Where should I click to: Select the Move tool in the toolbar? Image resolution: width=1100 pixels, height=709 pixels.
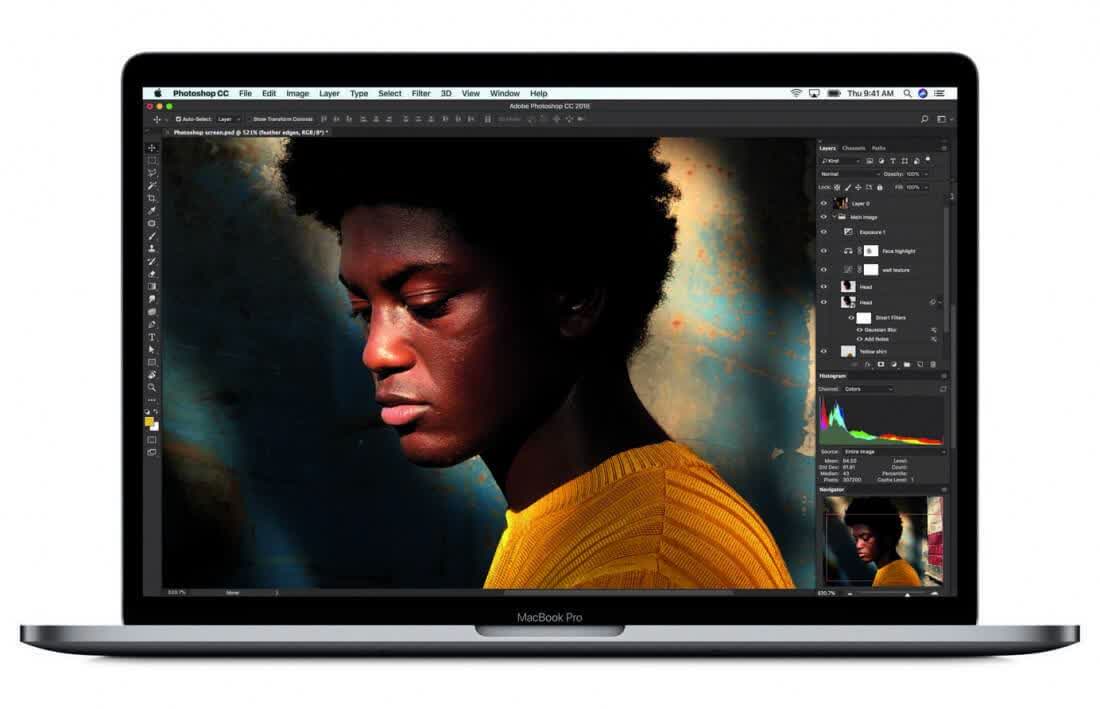click(152, 148)
